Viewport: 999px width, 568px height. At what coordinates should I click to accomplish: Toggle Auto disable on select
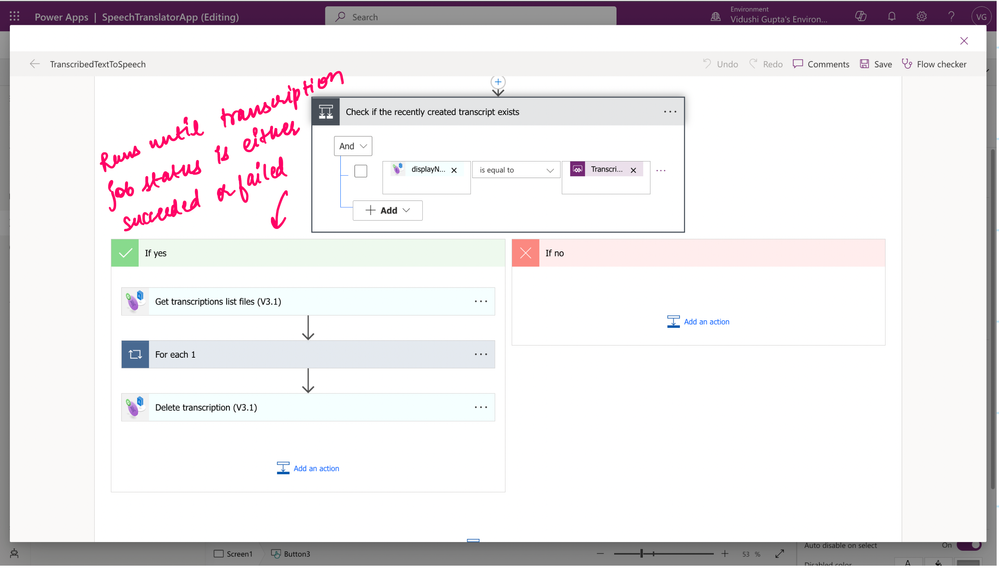pyautogui.click(x=968, y=546)
